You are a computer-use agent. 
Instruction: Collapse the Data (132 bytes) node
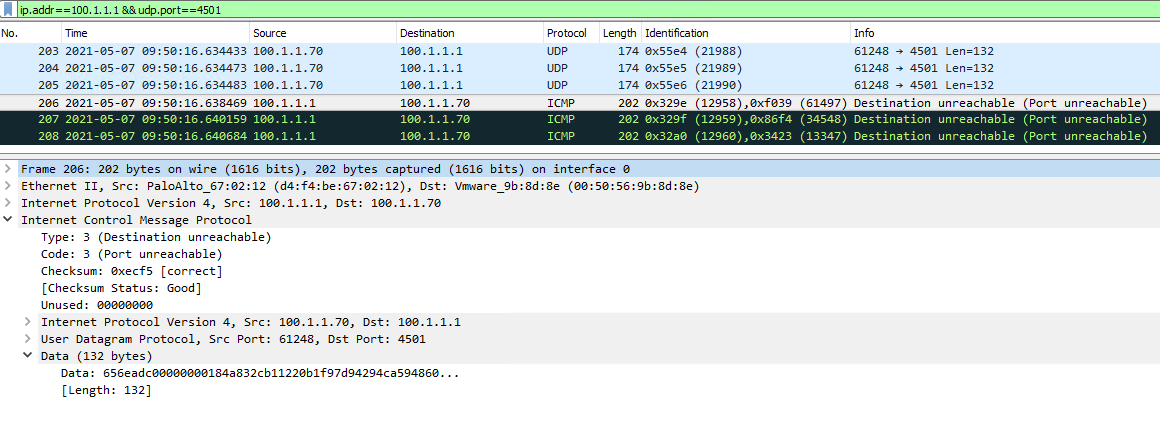27,356
